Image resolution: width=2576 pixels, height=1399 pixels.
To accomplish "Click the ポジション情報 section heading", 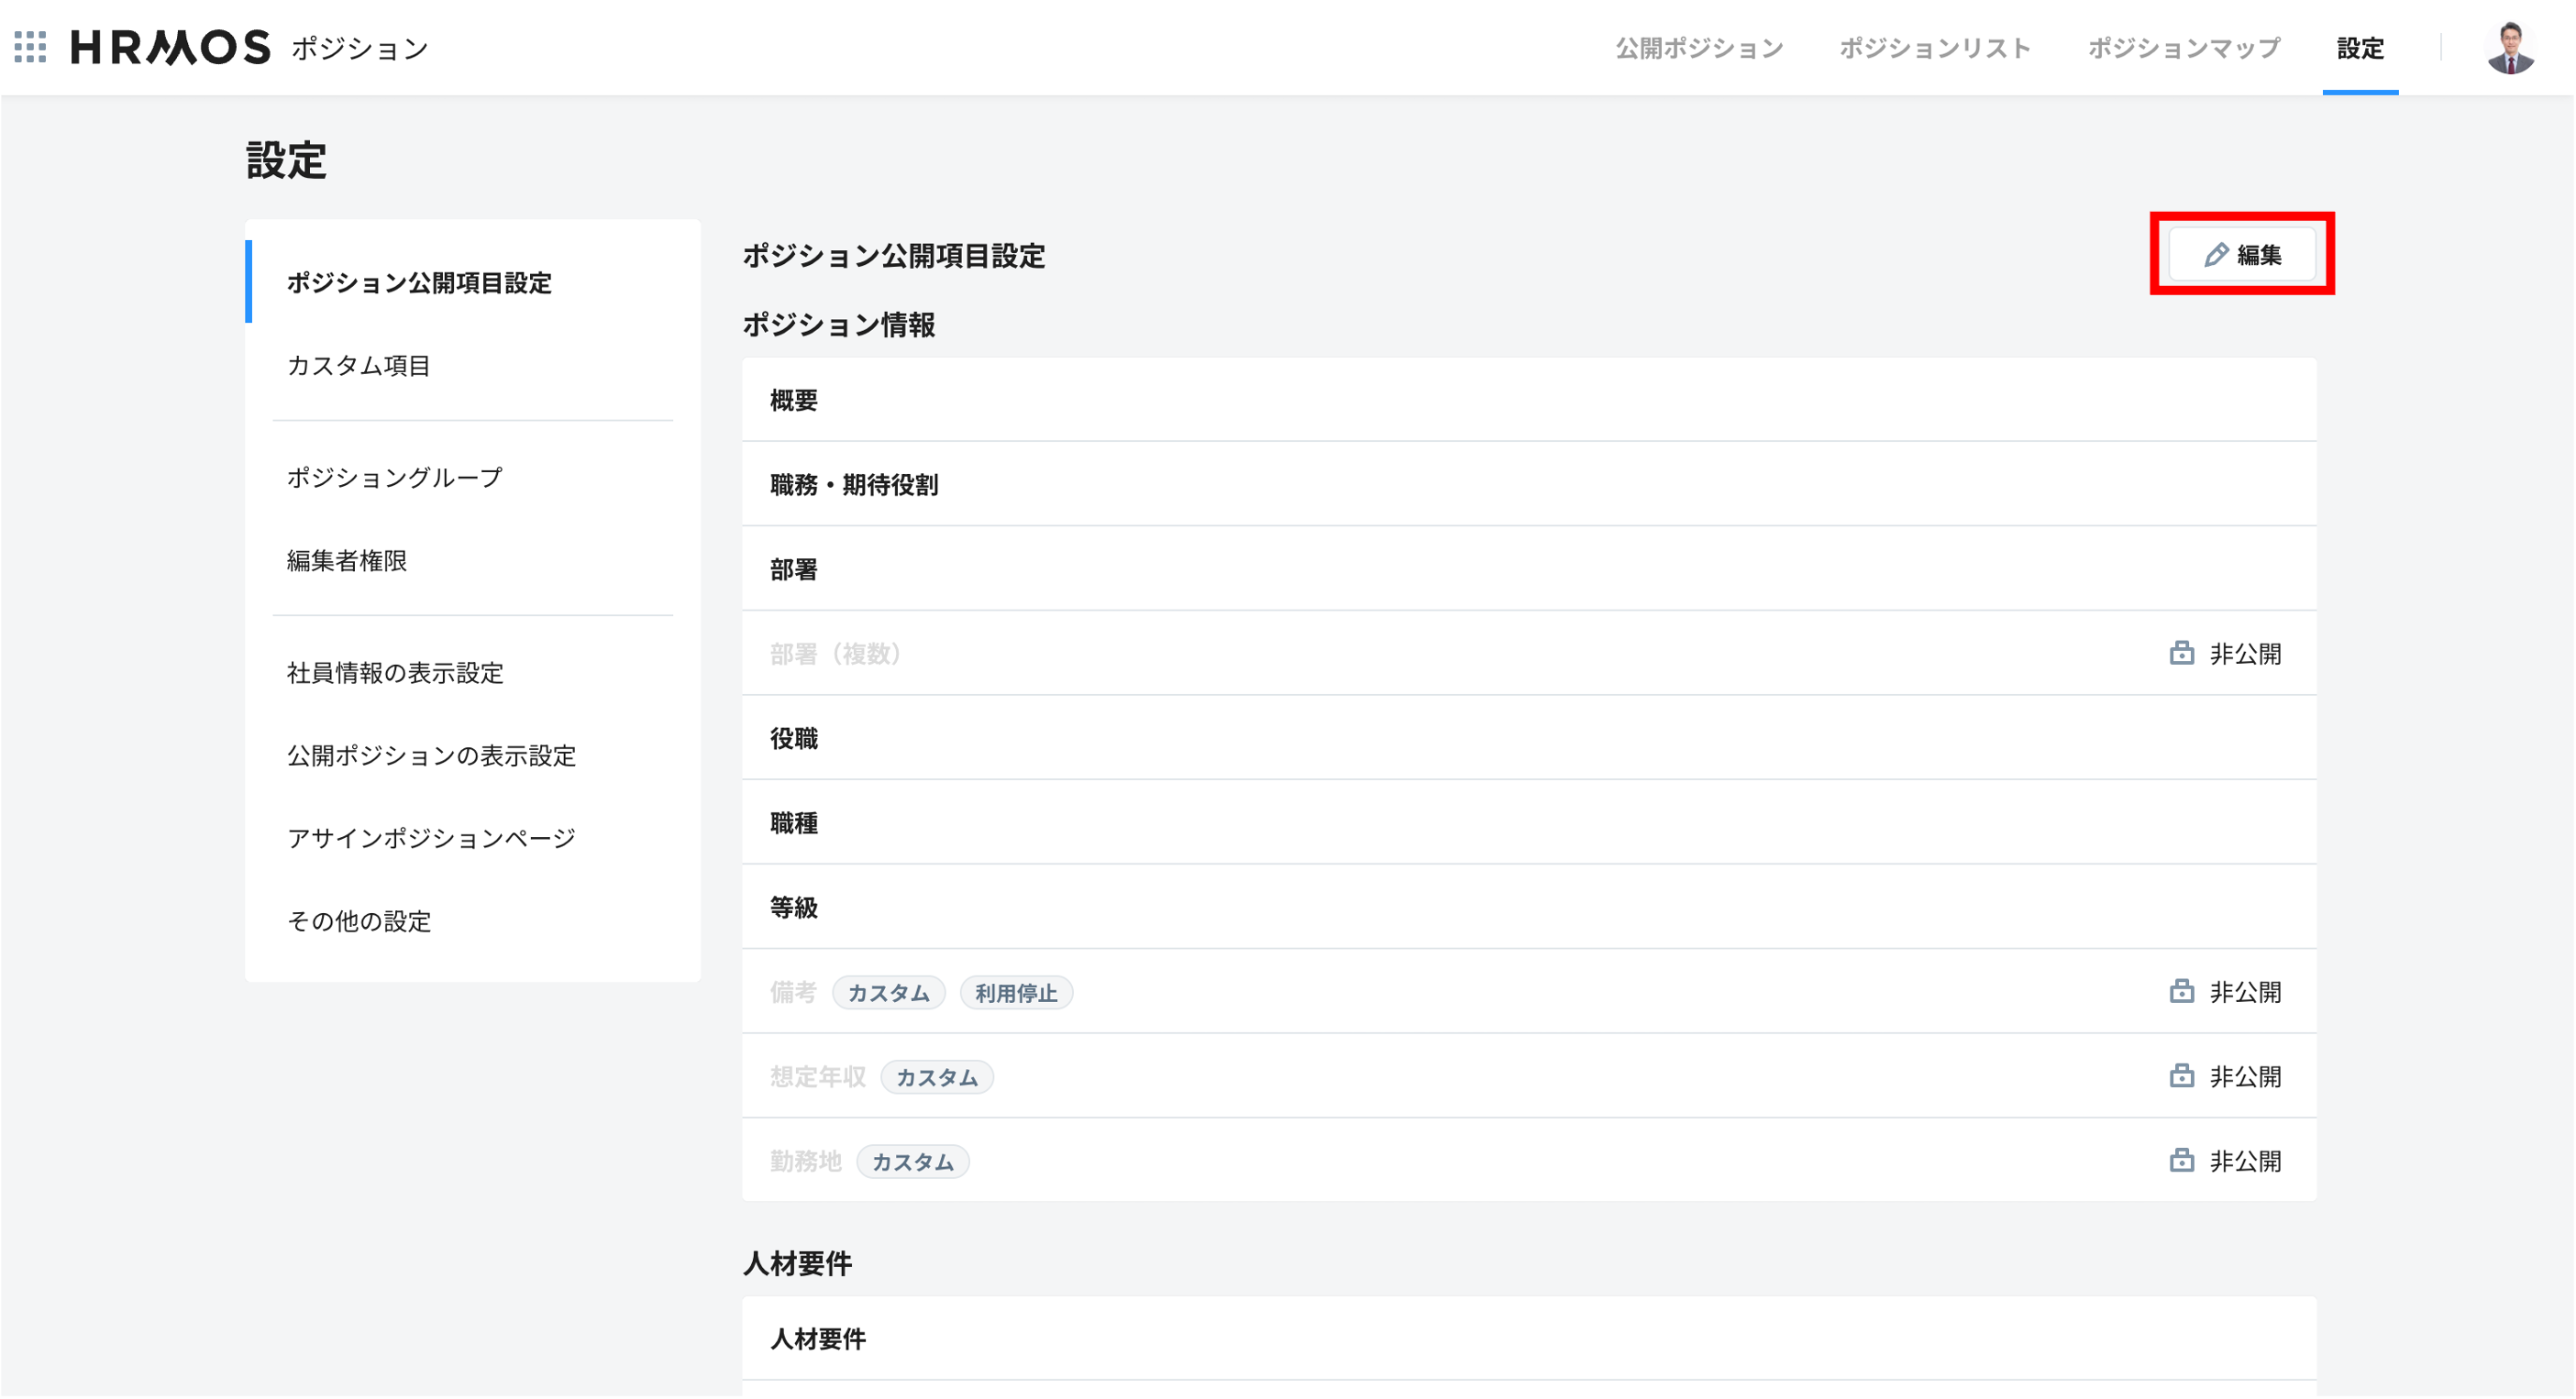I will coord(839,325).
